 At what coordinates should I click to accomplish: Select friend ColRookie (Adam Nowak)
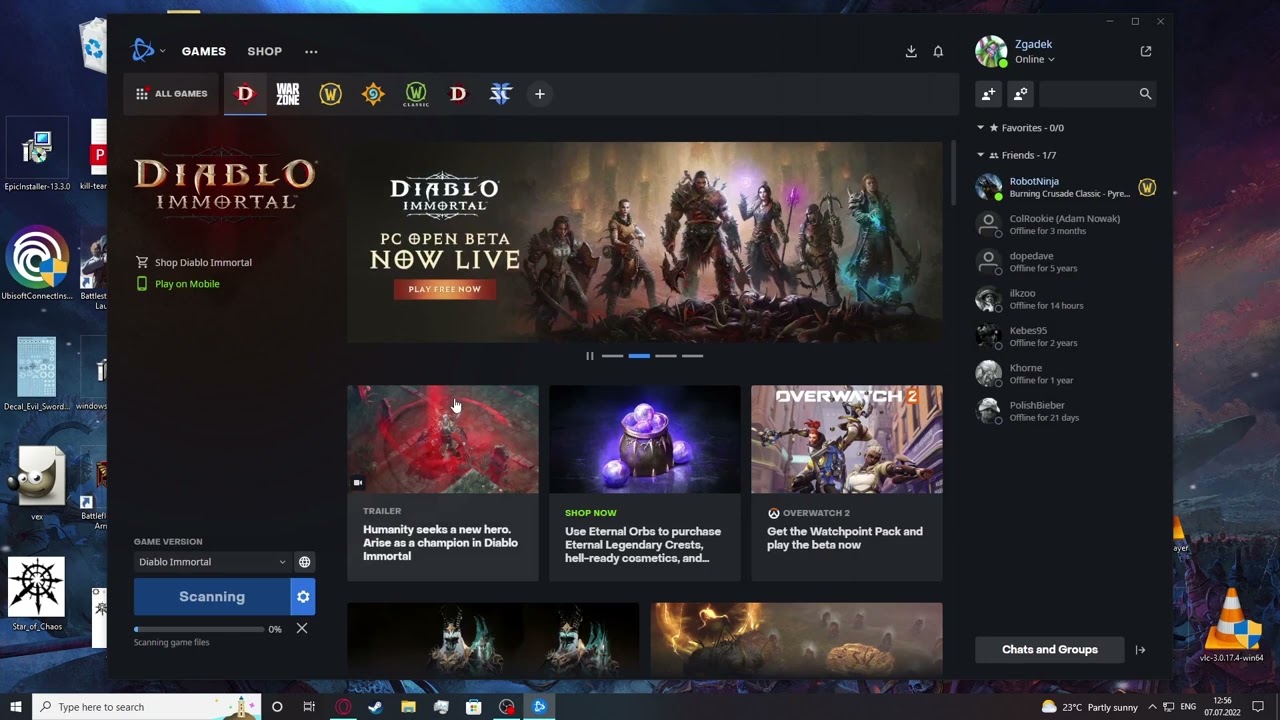coord(1066,224)
